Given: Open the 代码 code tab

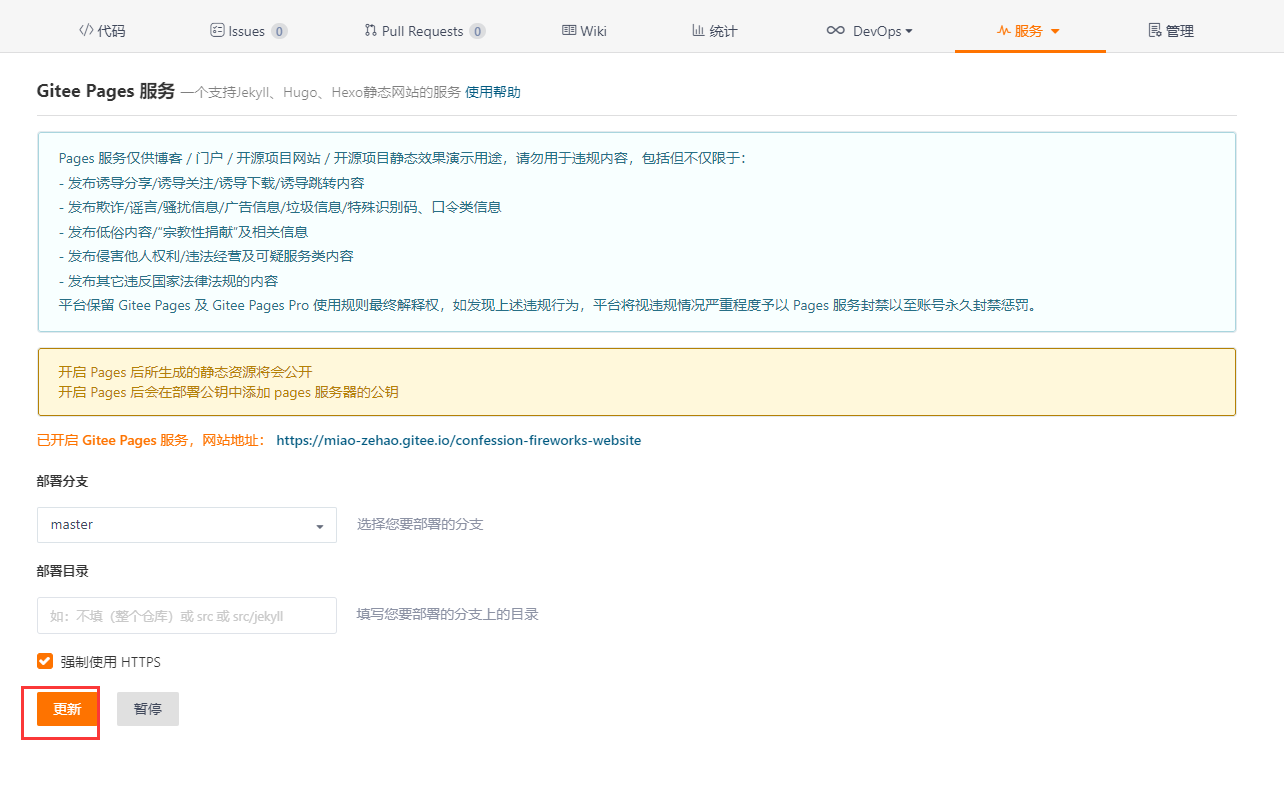Looking at the screenshot, I should click(x=102, y=31).
